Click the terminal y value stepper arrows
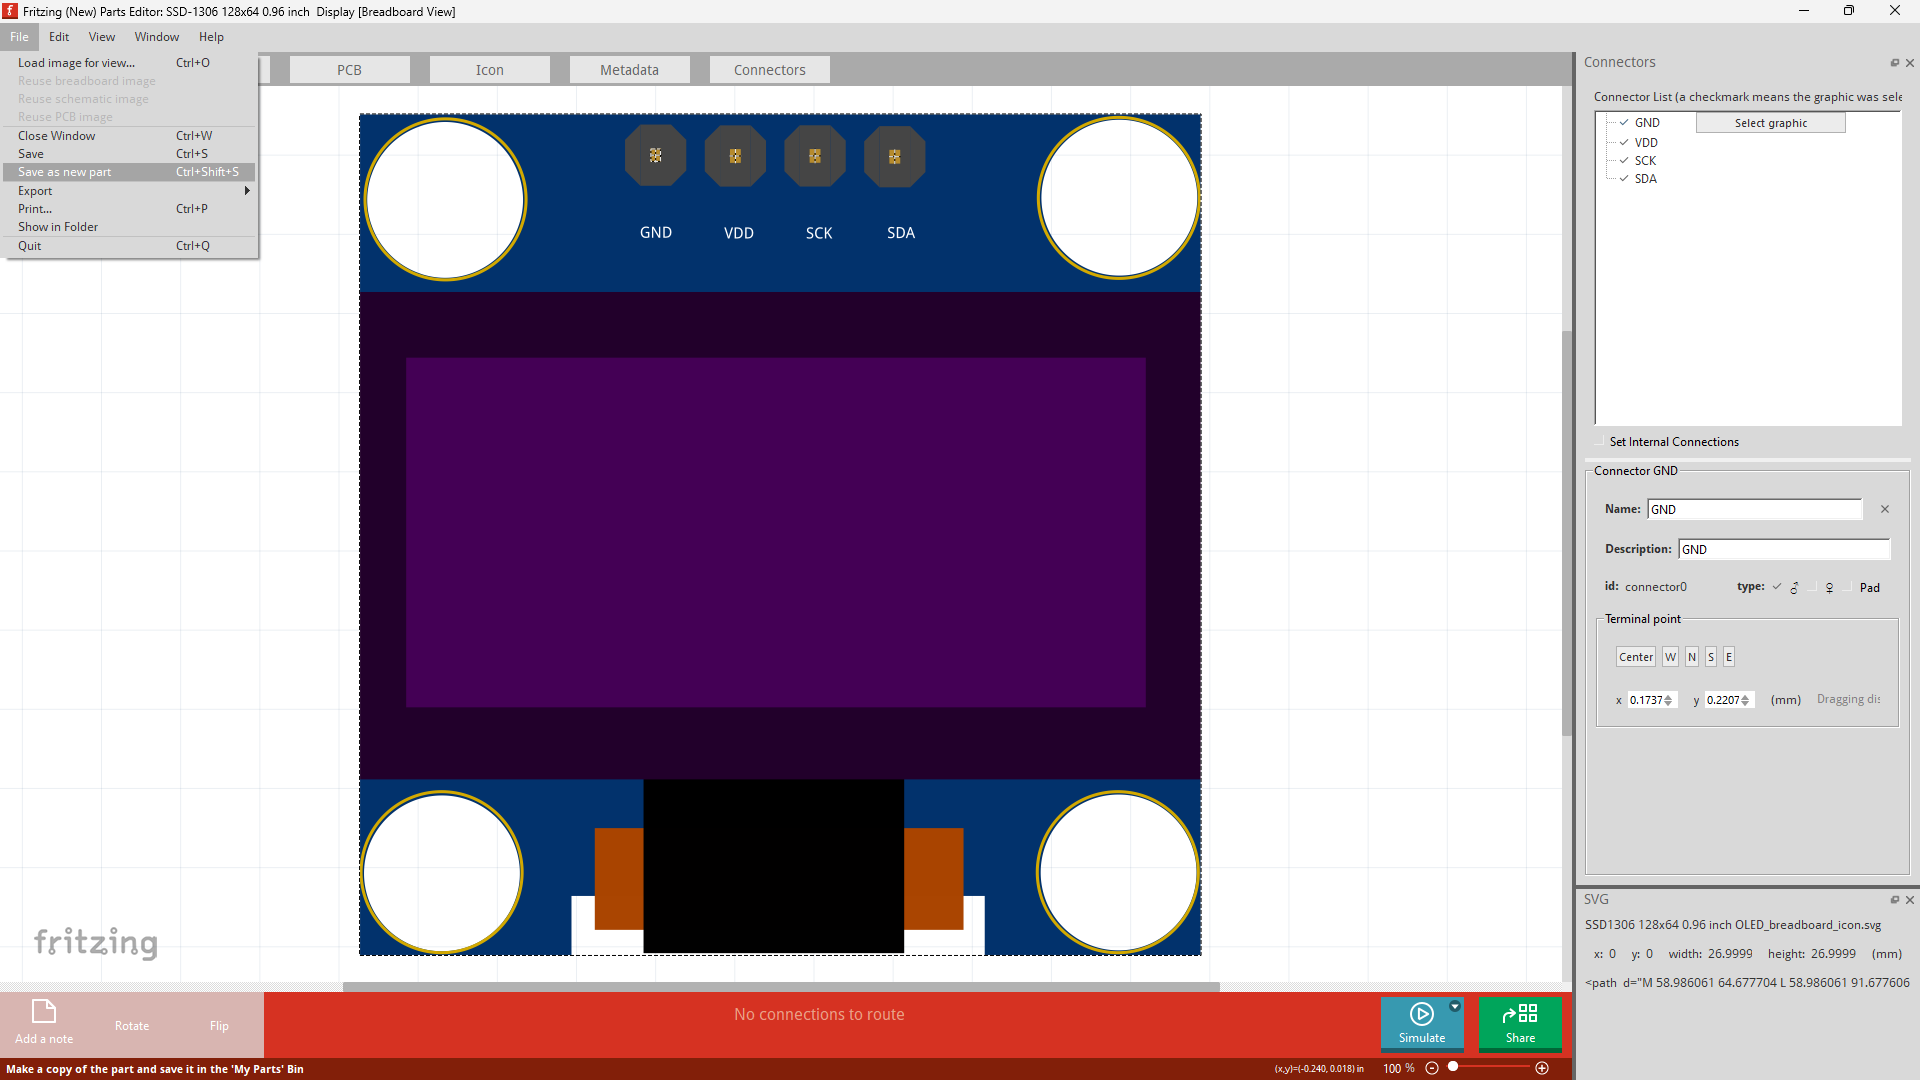The width and height of the screenshot is (1920, 1080). tap(1745, 700)
